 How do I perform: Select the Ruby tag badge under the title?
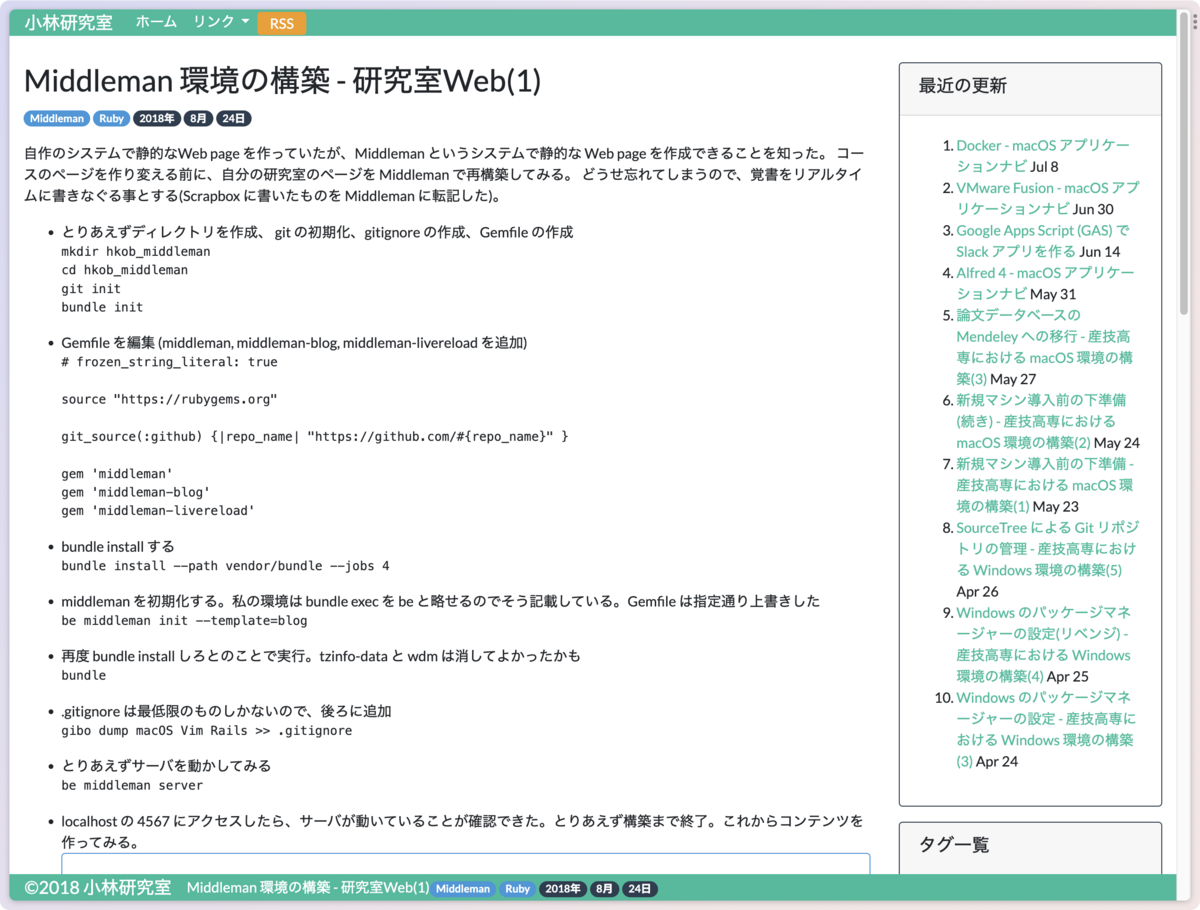click(x=112, y=118)
